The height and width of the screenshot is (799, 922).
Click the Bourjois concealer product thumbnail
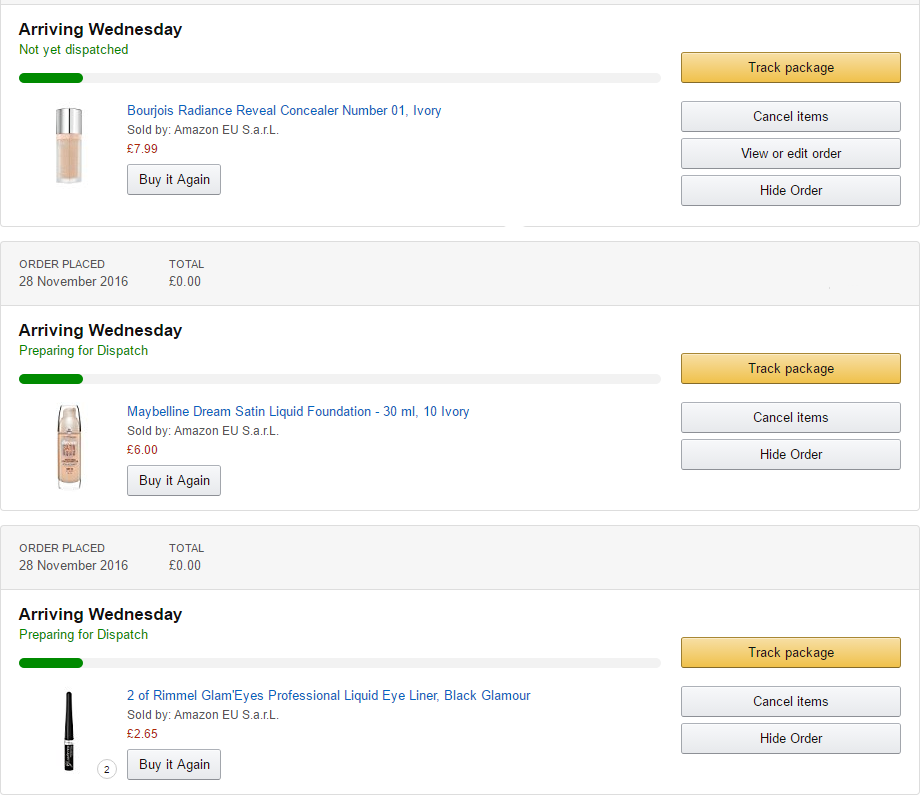point(69,145)
